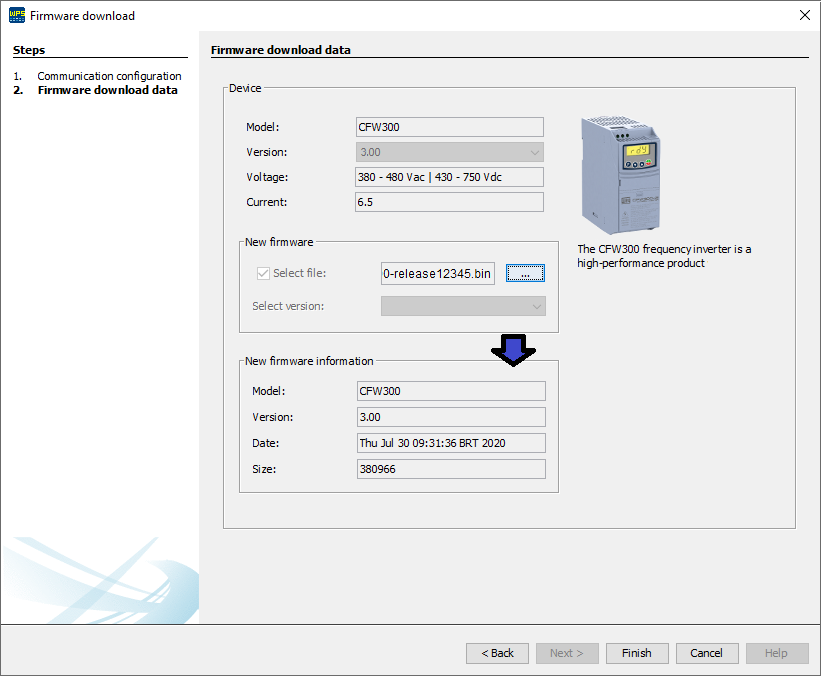Open the file browser with the '...' button
821x676 pixels.
point(525,272)
